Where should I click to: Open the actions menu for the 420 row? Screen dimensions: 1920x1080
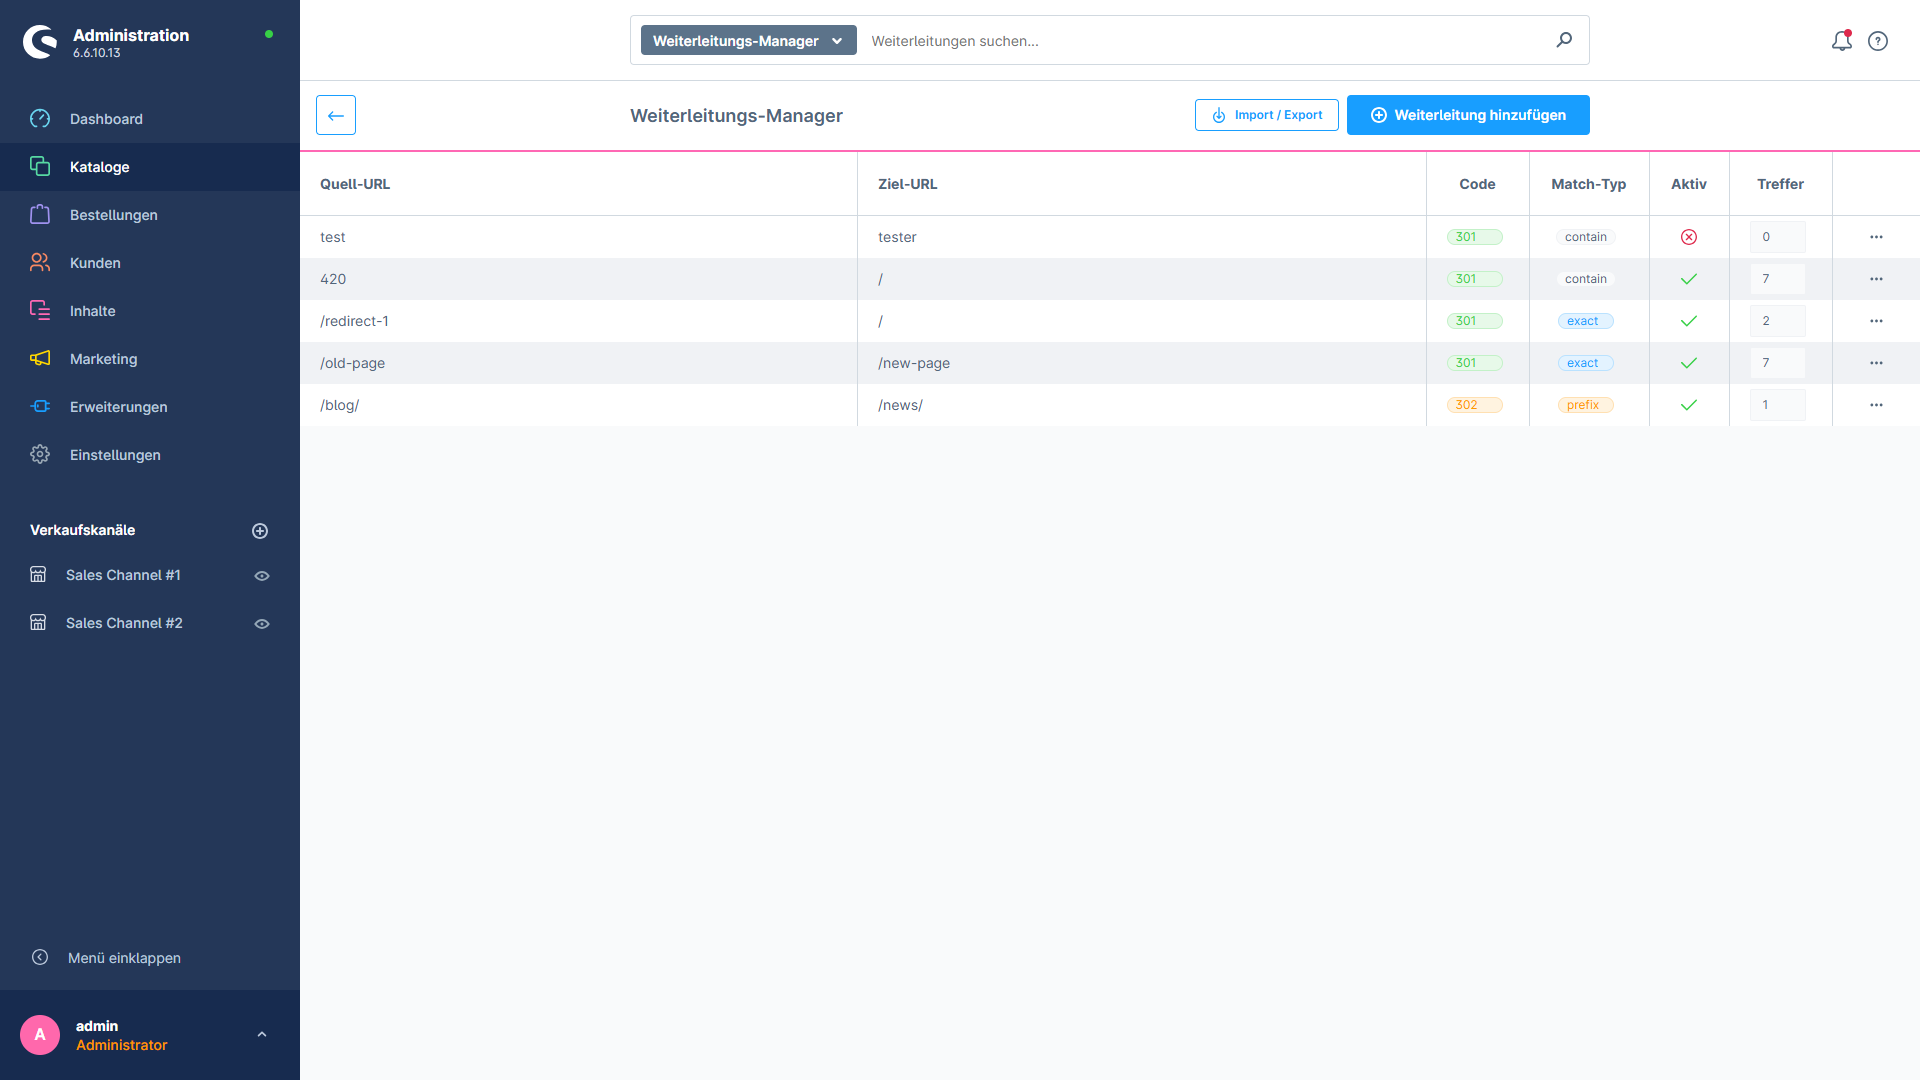pos(1876,279)
